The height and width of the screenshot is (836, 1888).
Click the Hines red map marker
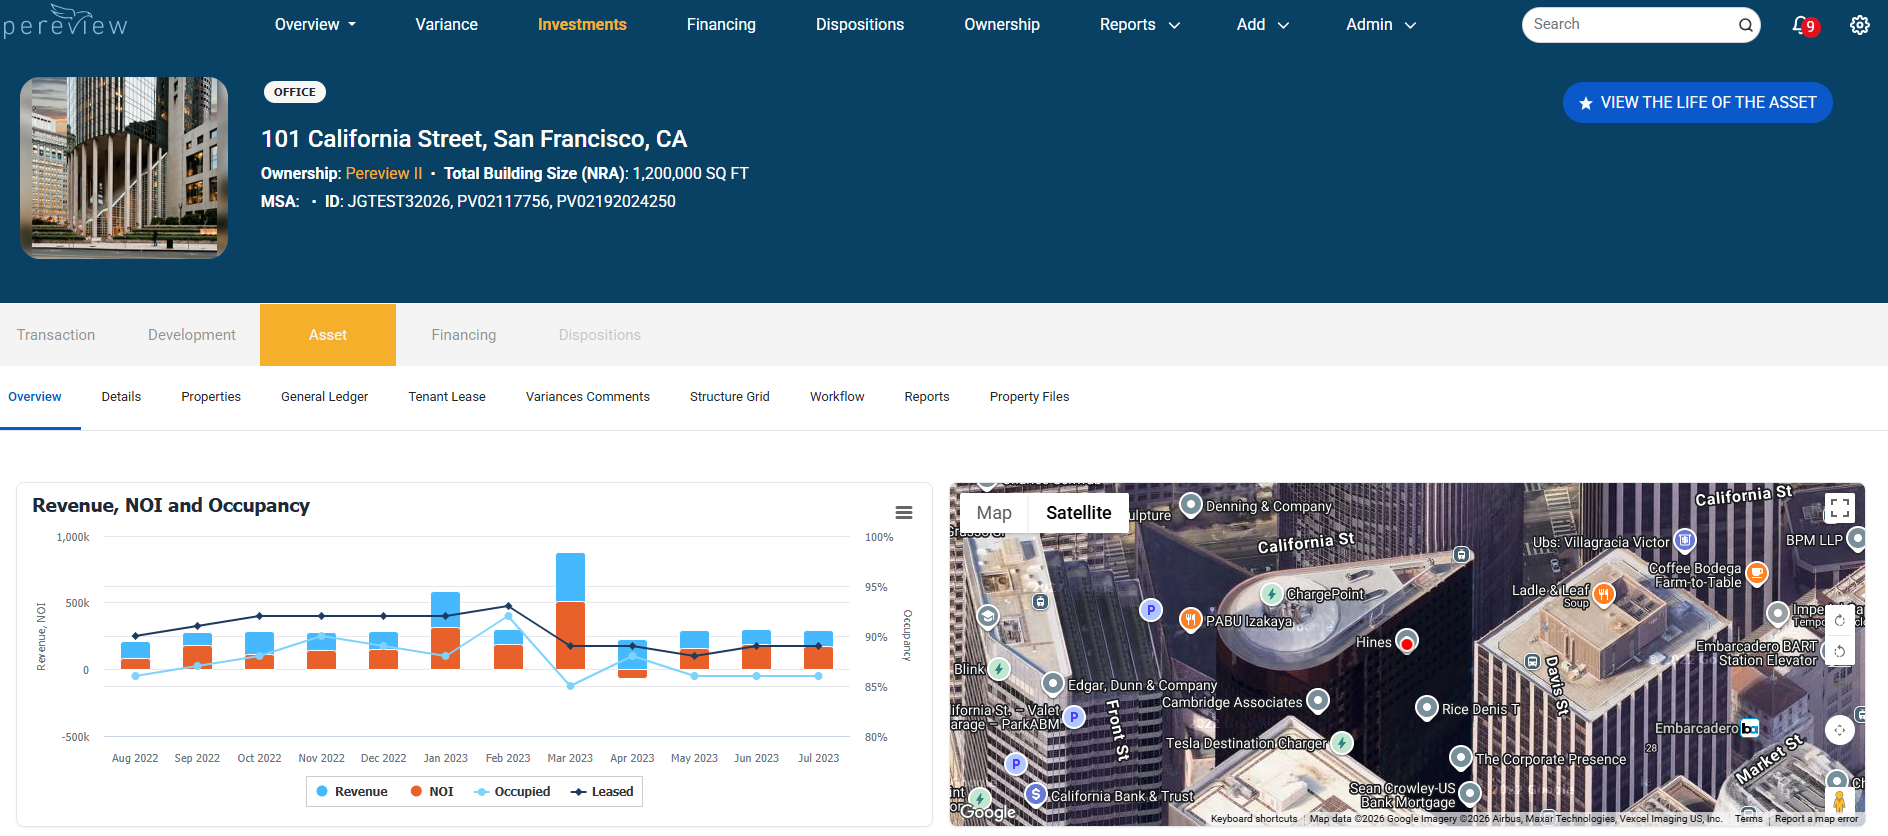coord(1406,643)
